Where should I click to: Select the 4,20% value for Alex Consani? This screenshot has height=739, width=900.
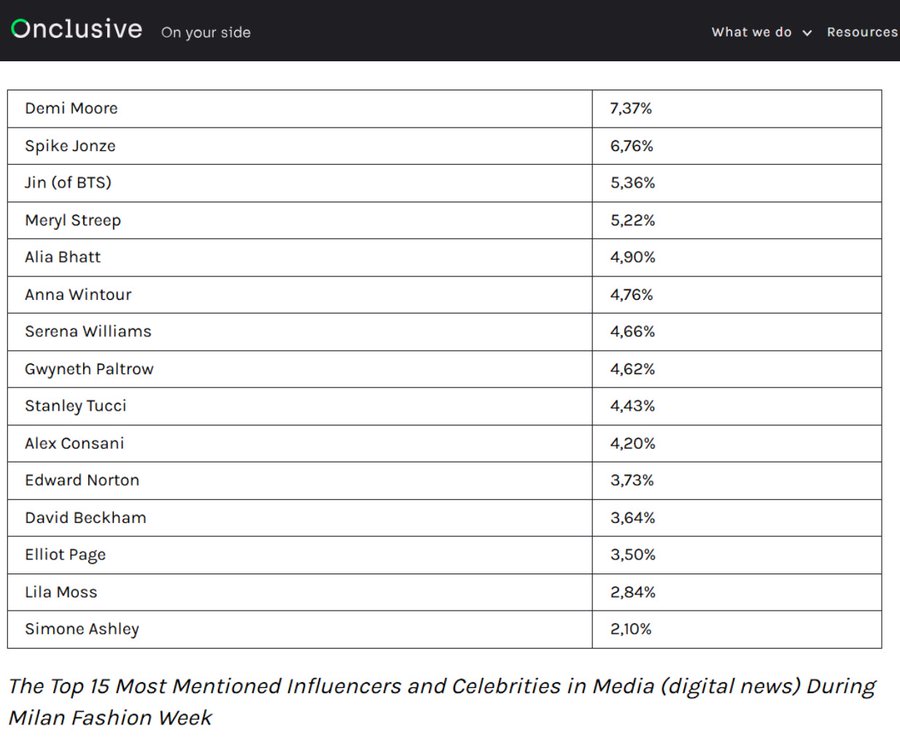[632, 443]
